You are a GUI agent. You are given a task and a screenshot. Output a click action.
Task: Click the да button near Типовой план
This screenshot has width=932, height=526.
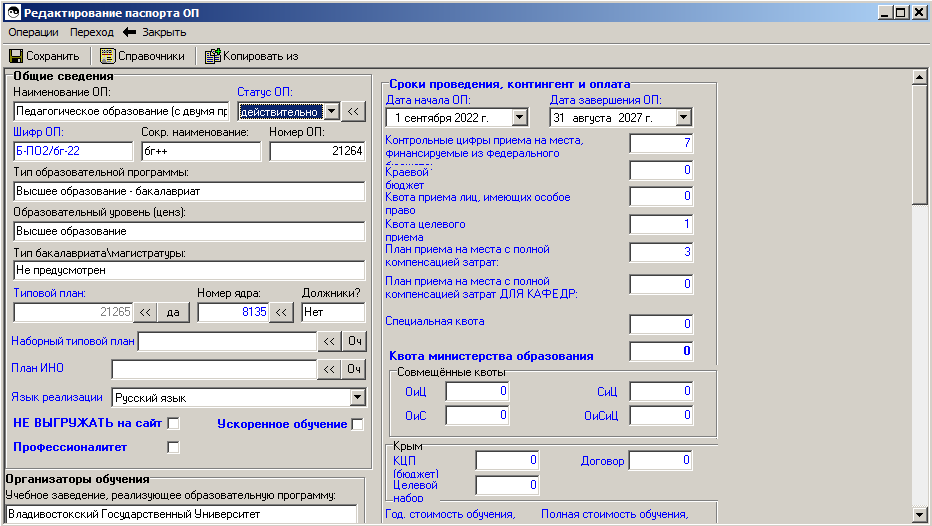pos(173,312)
